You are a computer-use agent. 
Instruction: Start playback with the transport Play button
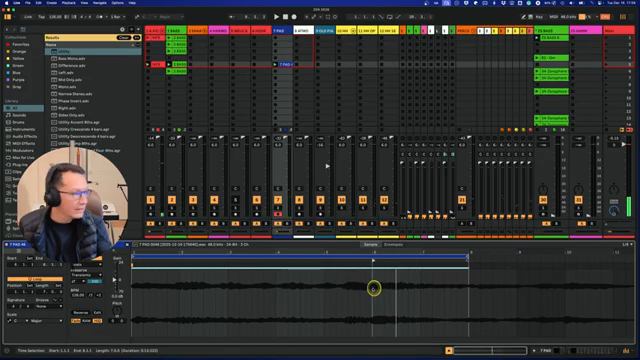pyautogui.click(x=276, y=17)
